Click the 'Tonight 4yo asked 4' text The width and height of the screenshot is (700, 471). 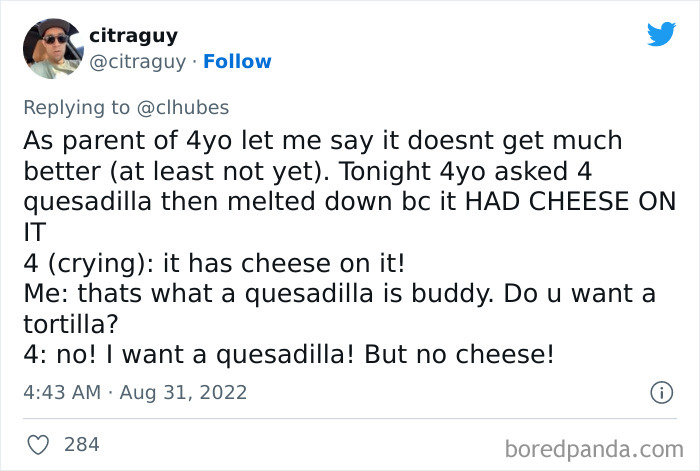click(465, 171)
